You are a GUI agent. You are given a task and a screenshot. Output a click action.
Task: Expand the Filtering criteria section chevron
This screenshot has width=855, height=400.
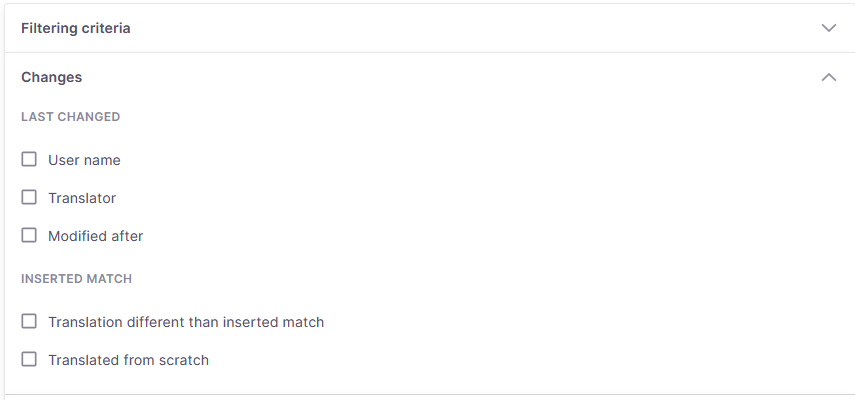pyautogui.click(x=828, y=28)
